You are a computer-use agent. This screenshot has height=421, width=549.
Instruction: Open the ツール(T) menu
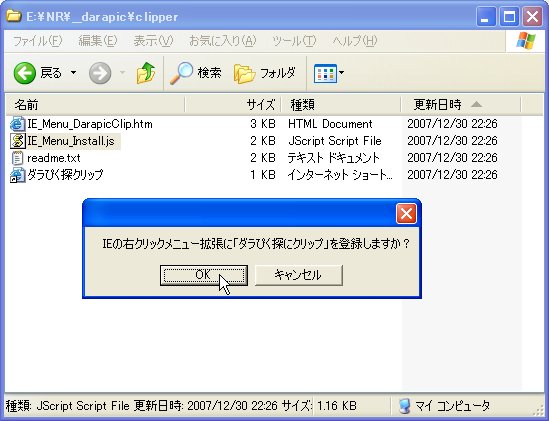tap(294, 41)
